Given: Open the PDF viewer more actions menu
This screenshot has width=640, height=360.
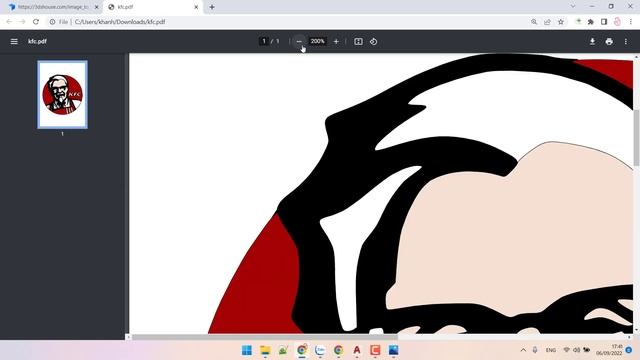Looking at the screenshot, I should click(x=626, y=41).
